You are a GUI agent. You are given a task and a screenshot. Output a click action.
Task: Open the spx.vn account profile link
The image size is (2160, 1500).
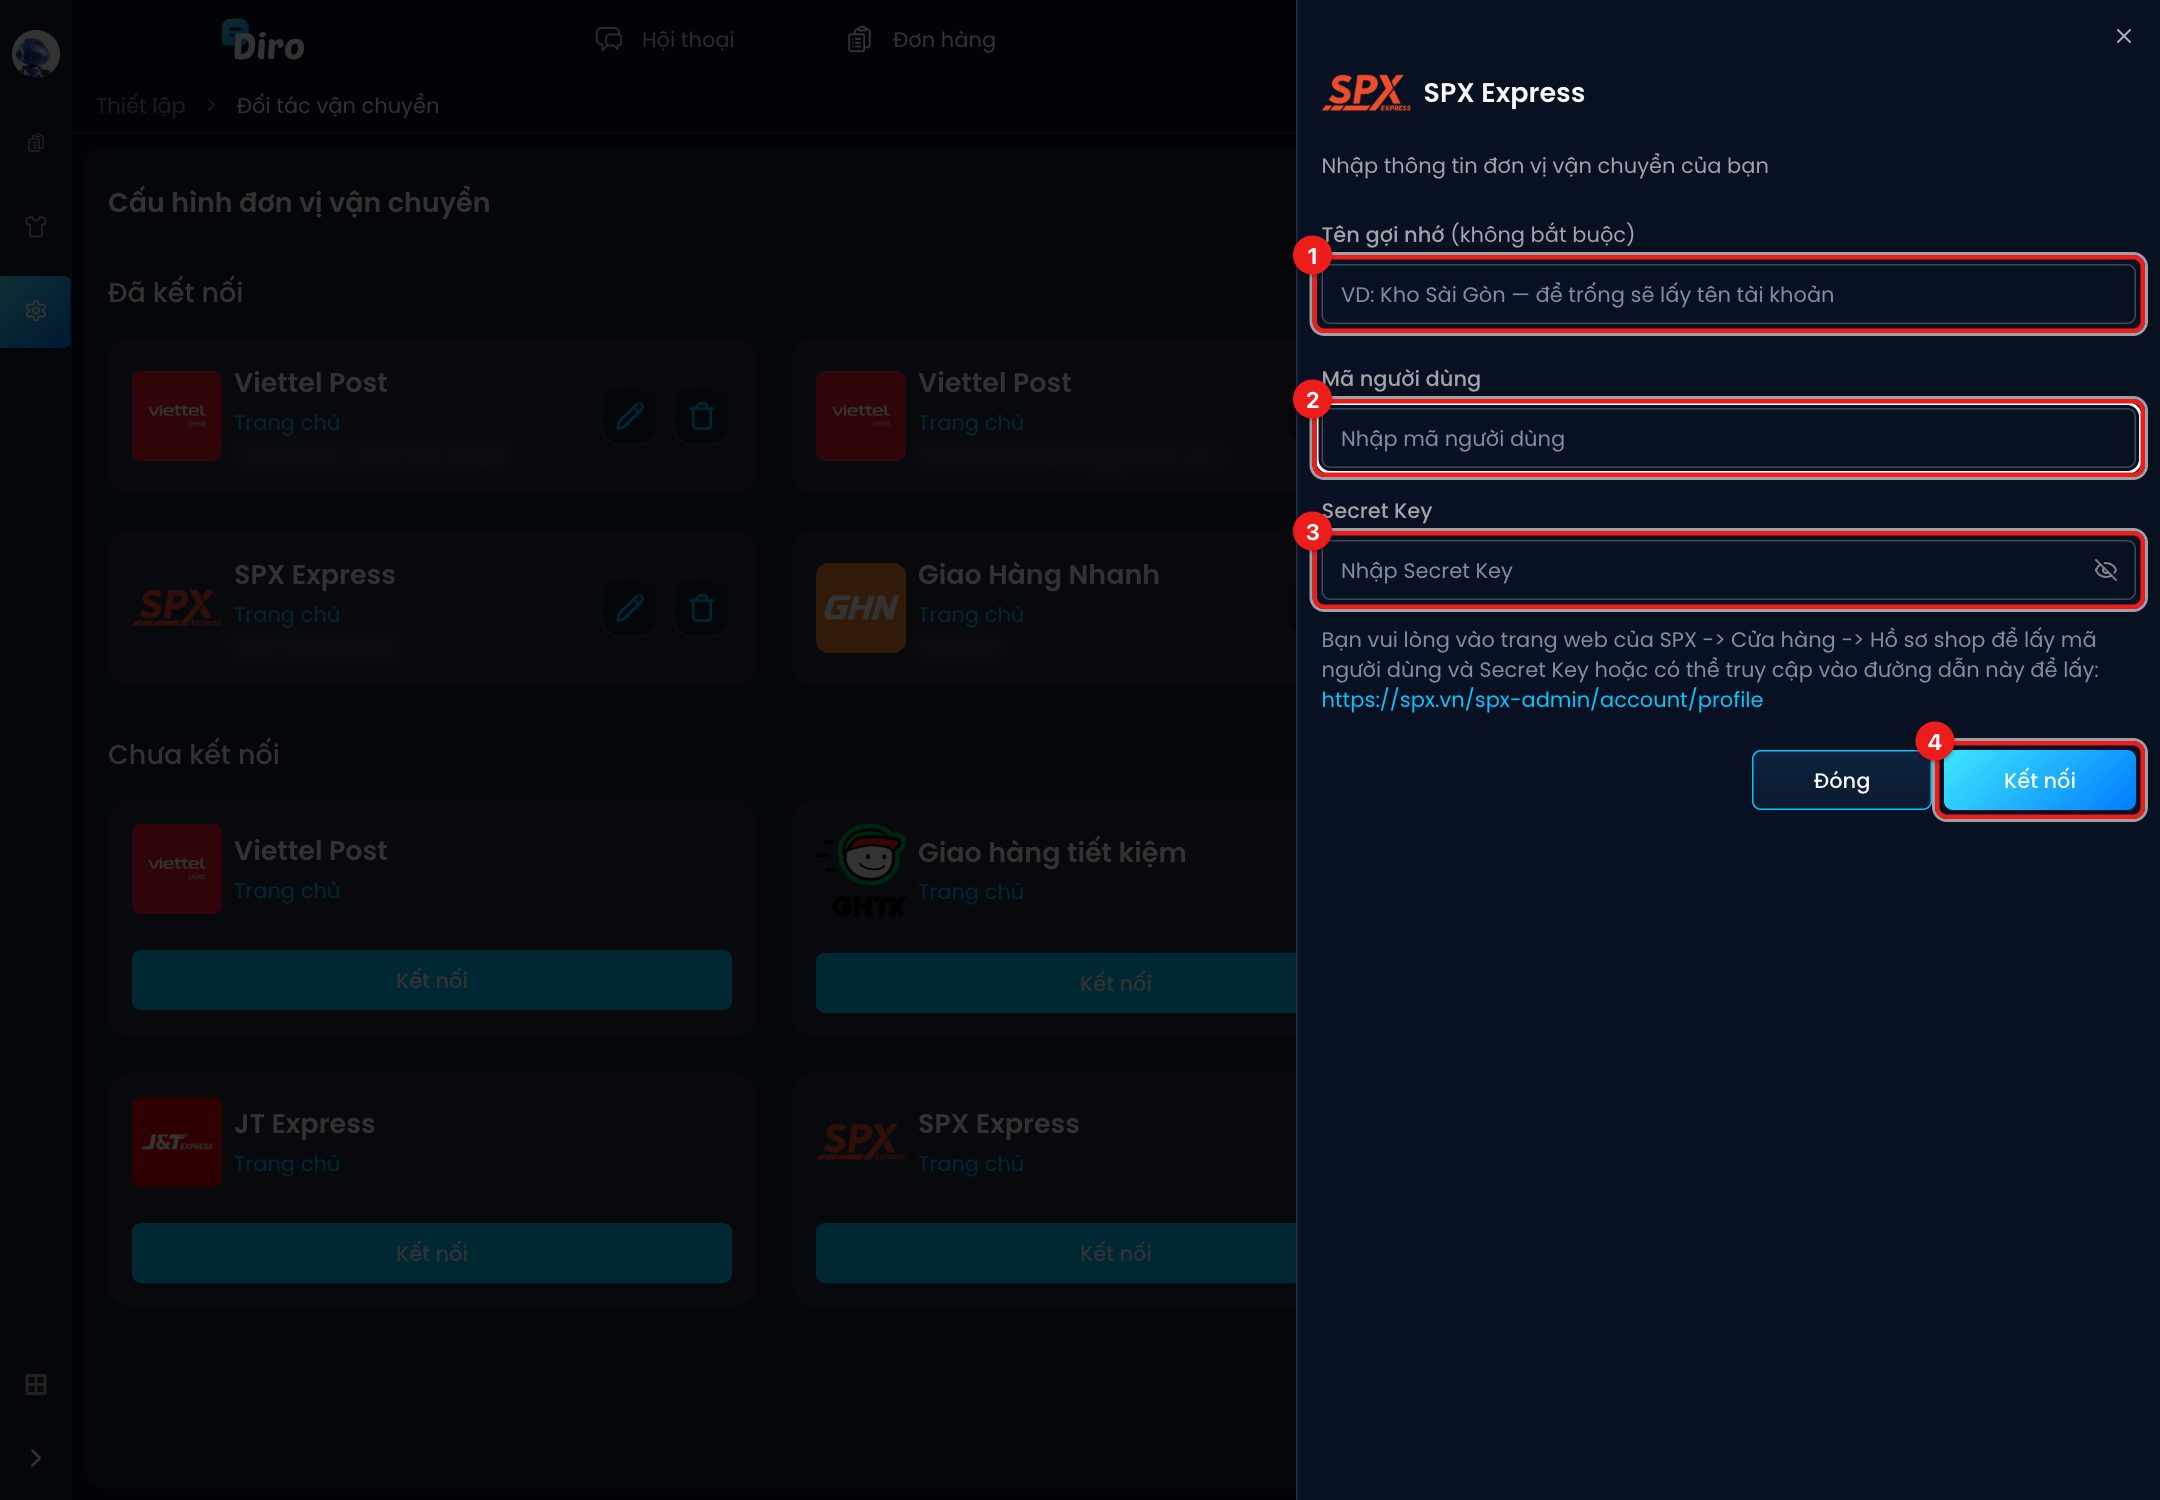click(1541, 699)
